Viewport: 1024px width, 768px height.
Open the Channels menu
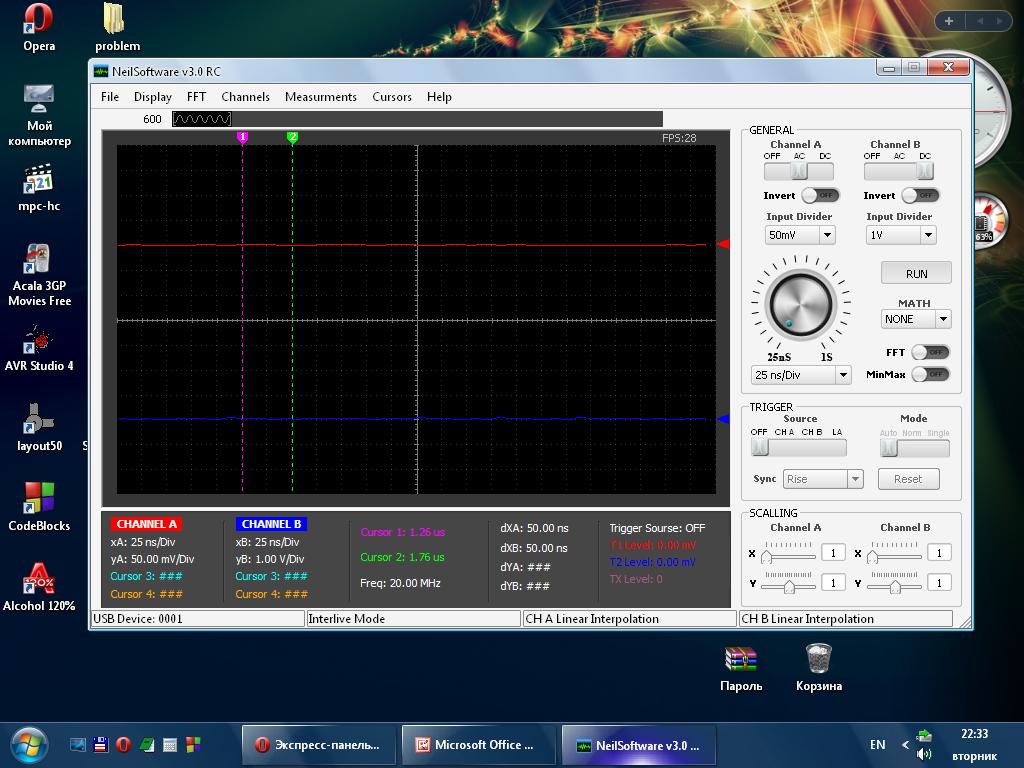tap(245, 97)
